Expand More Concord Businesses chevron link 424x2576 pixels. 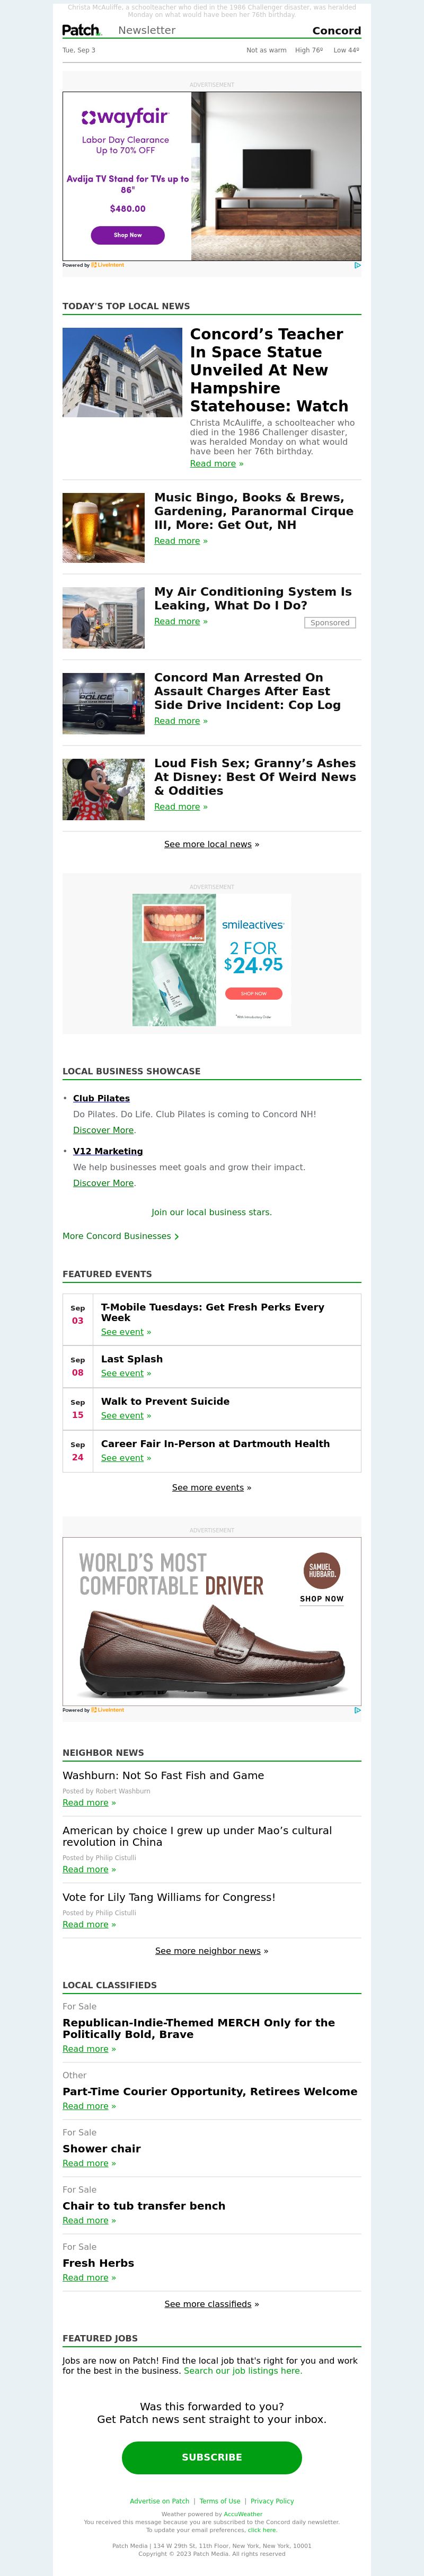point(121,1236)
